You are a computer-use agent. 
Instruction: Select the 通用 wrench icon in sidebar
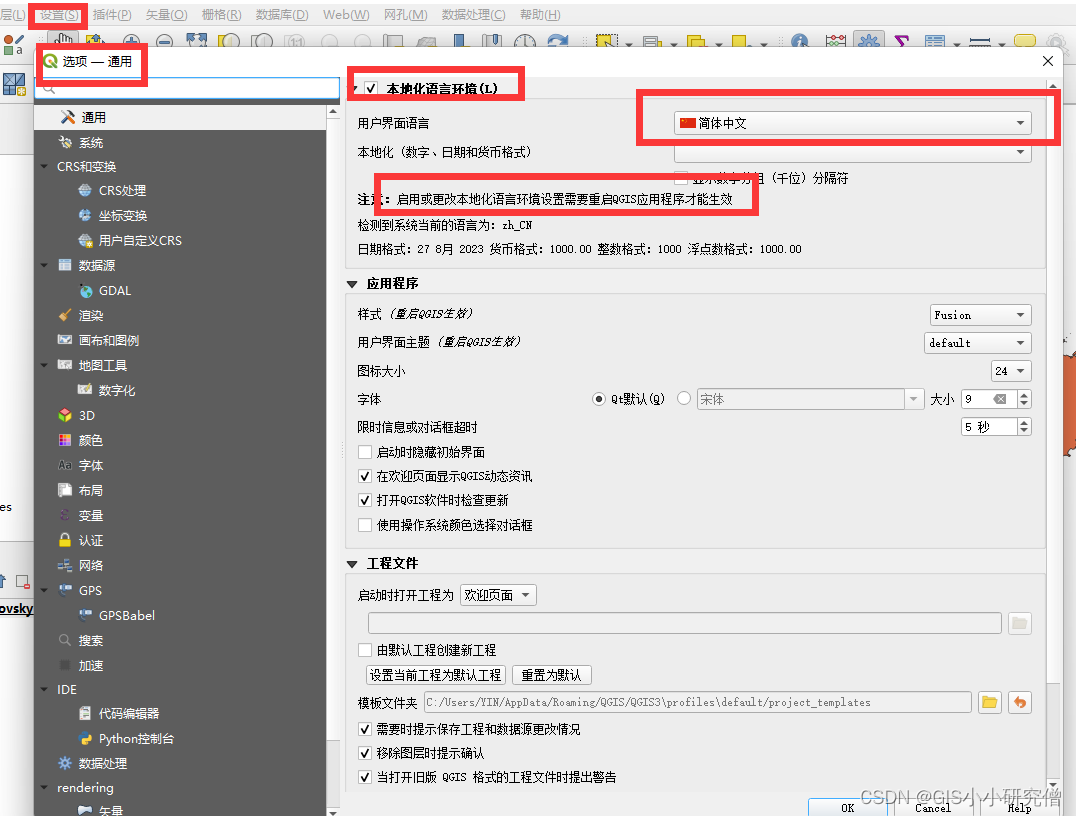tap(67, 117)
